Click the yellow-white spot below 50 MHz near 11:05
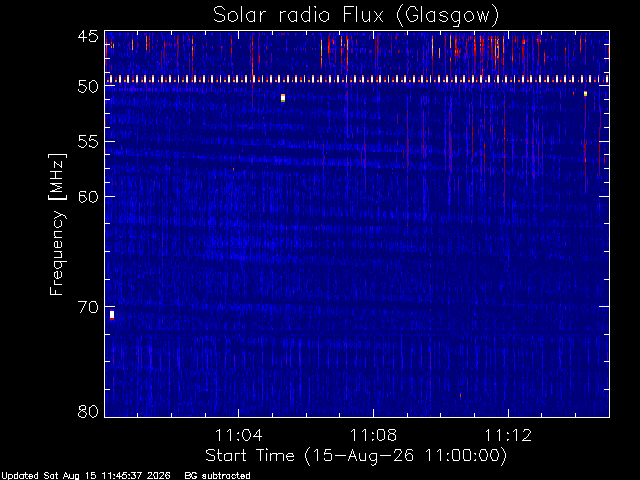Viewport: 640px width, 480px height. [283, 98]
